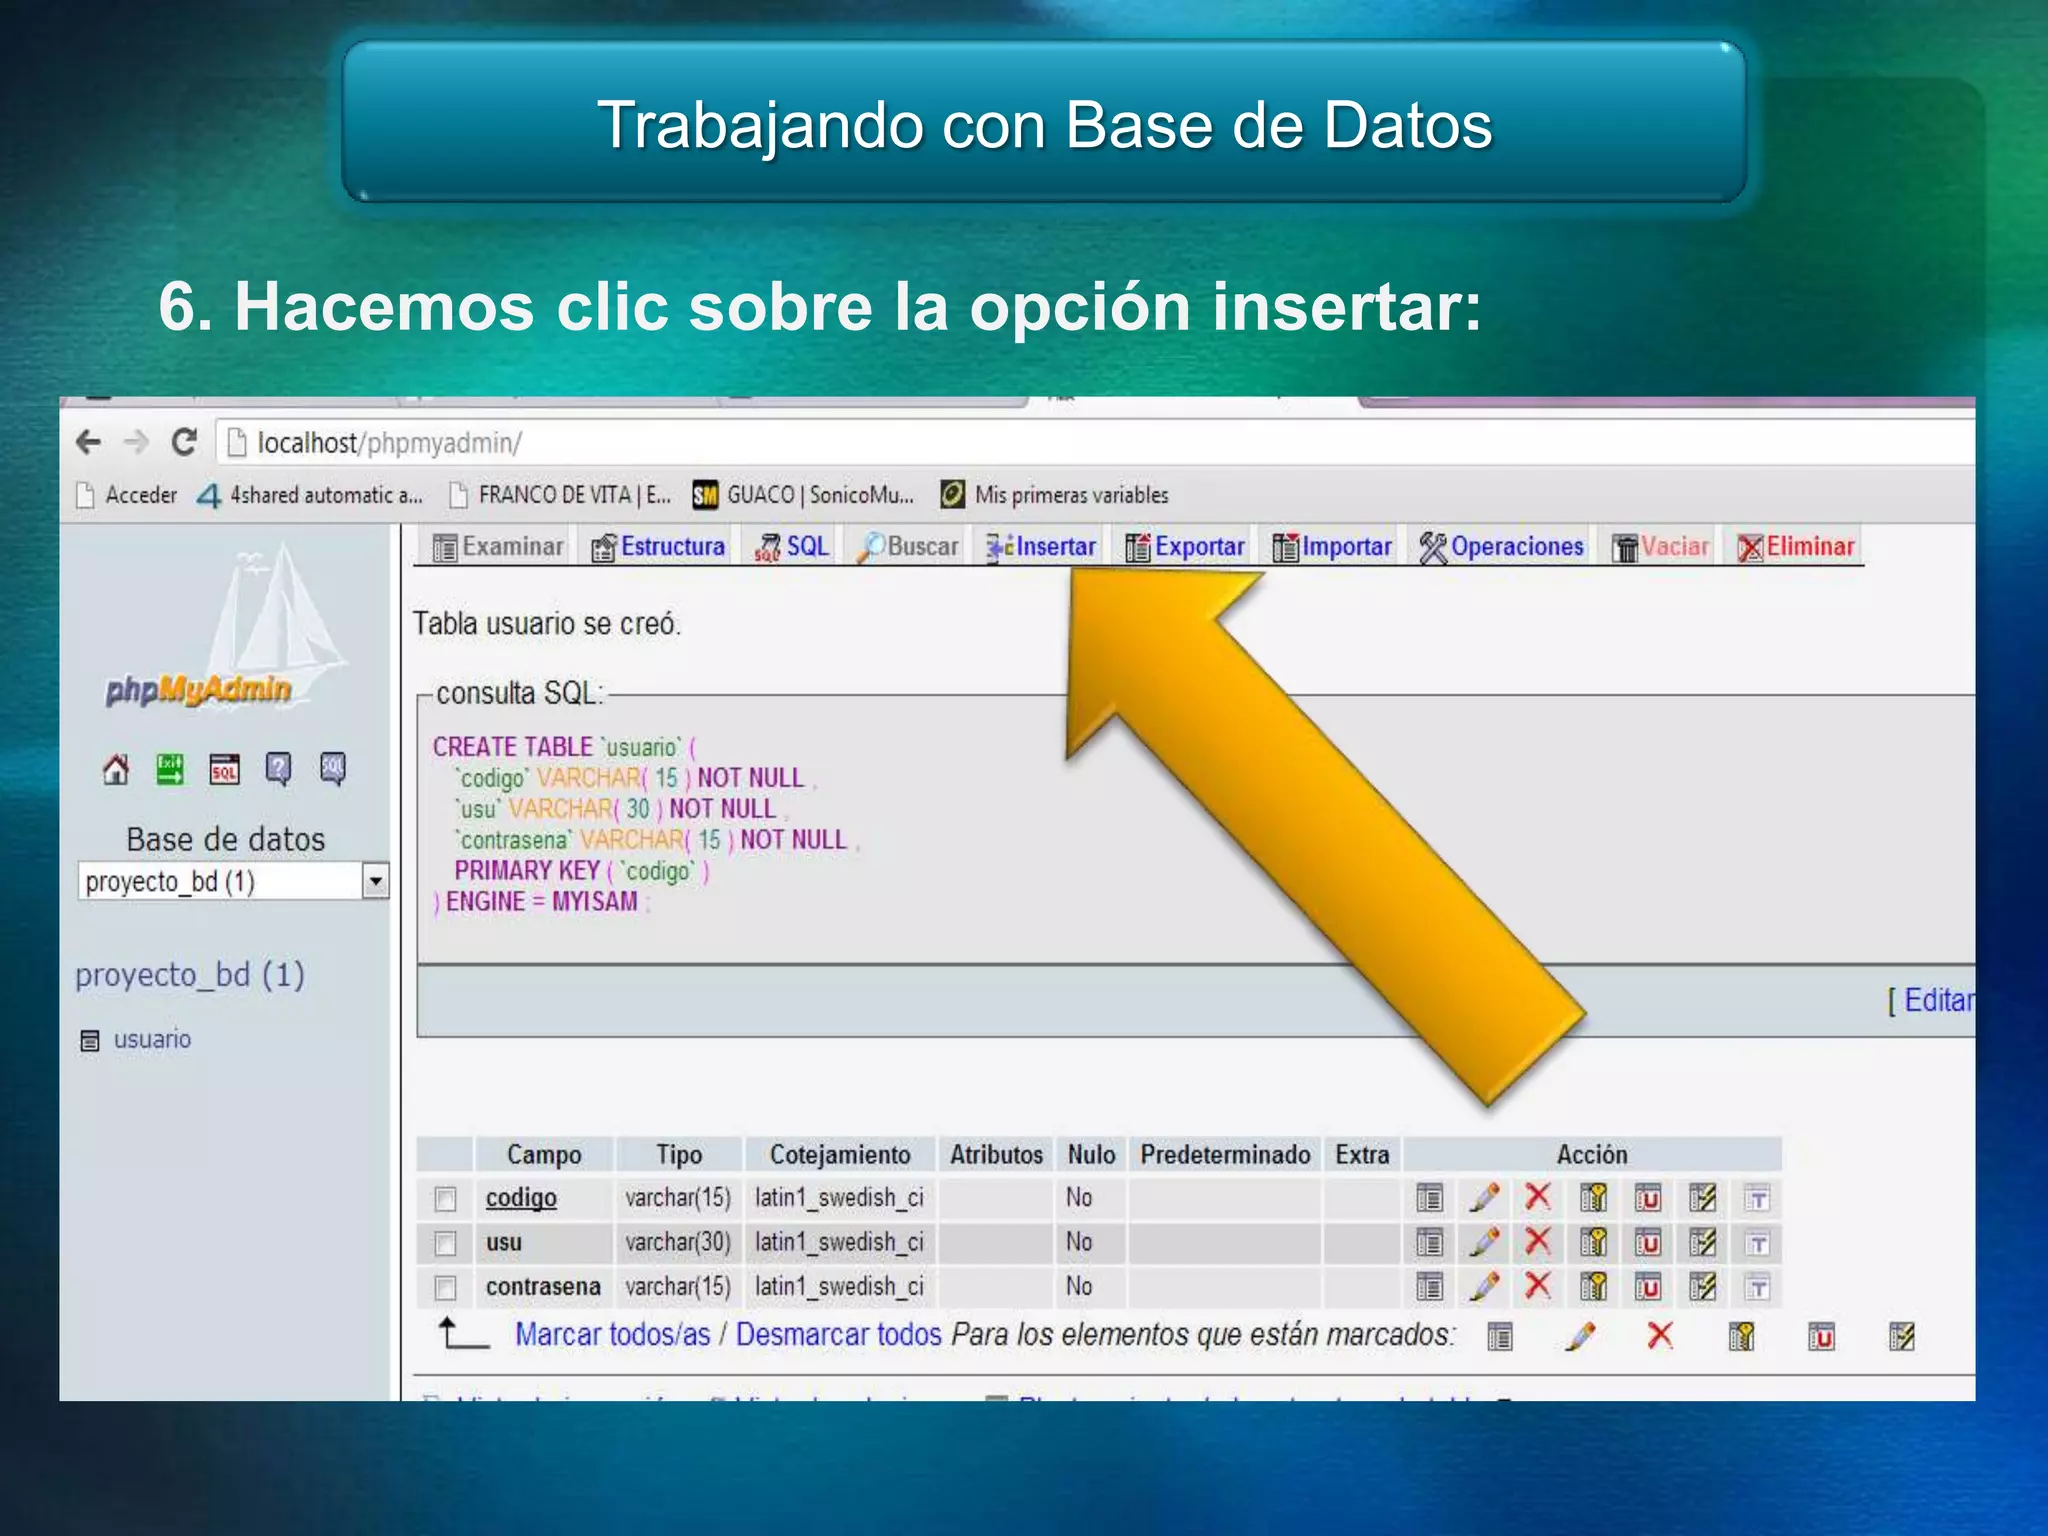2048x1536 pixels.
Task: Check the usu field checkbox
Action: pos(446,1243)
